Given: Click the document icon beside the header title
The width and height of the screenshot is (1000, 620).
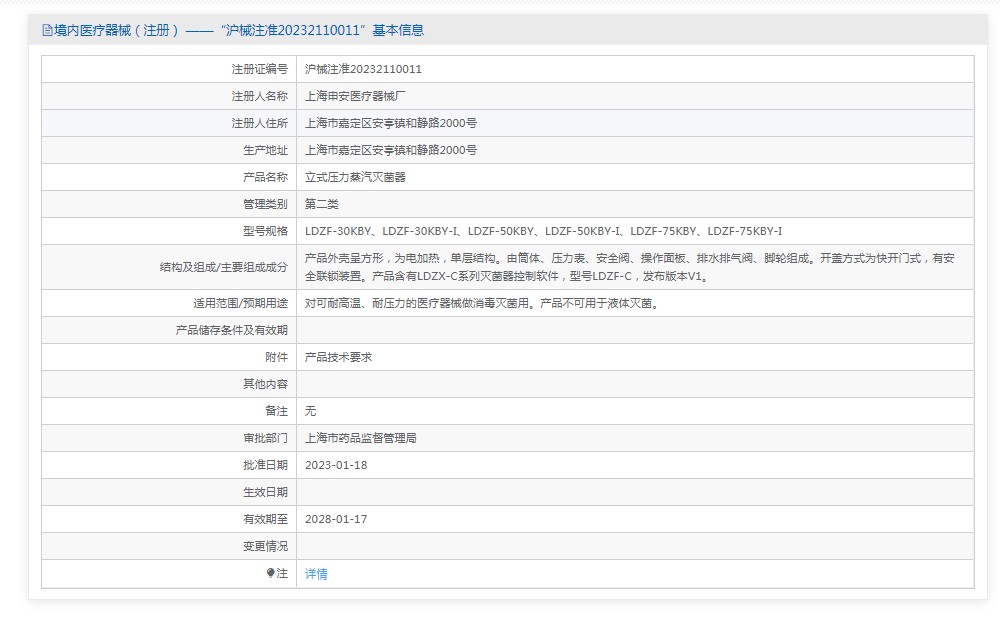Looking at the screenshot, I should click(x=47, y=30).
